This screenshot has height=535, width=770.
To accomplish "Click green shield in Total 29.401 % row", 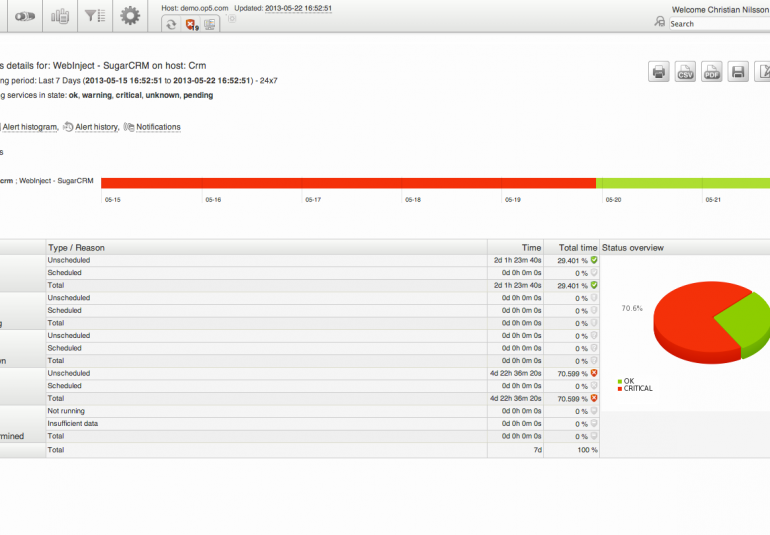I will pos(594,285).
